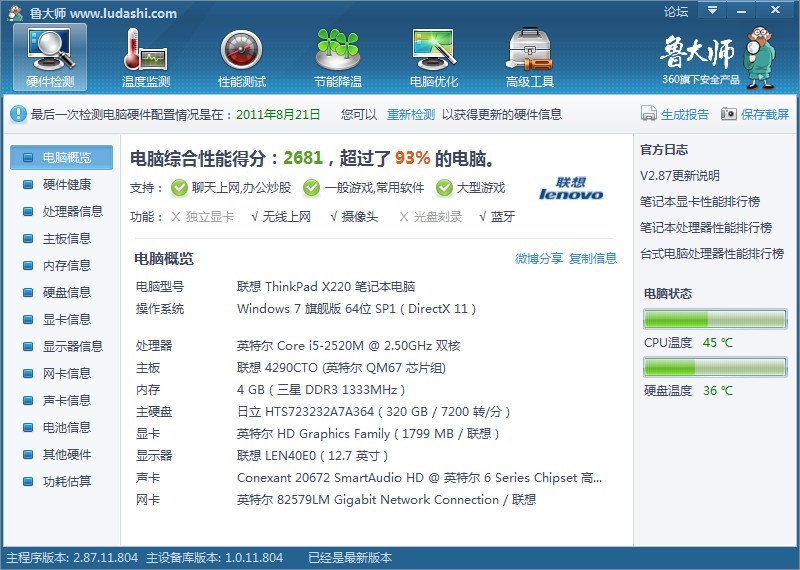This screenshot has height=570, width=800.
Task: Click the Lenovo 联想 brand logo
Action: click(x=571, y=188)
